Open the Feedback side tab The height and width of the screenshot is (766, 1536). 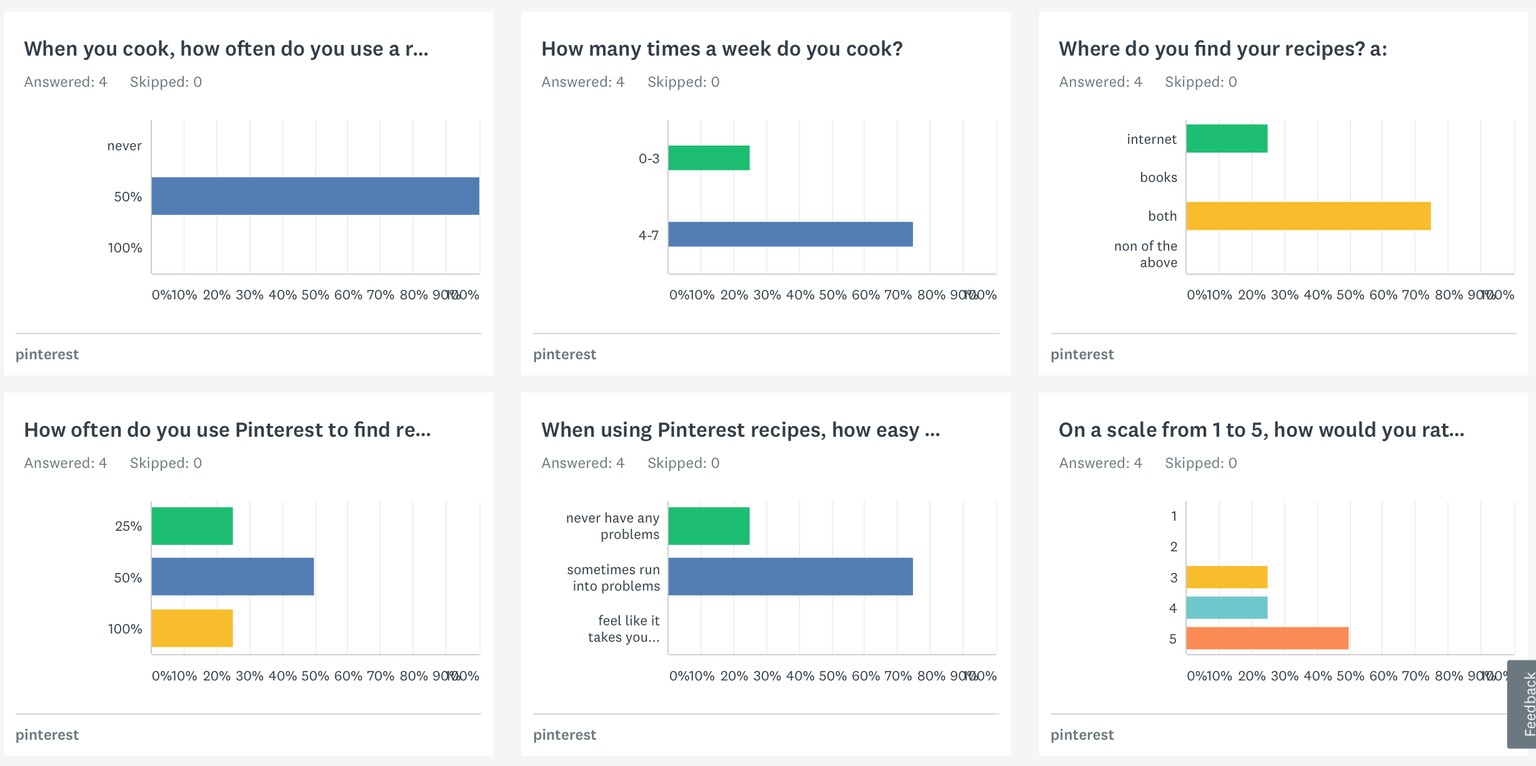click(1522, 704)
